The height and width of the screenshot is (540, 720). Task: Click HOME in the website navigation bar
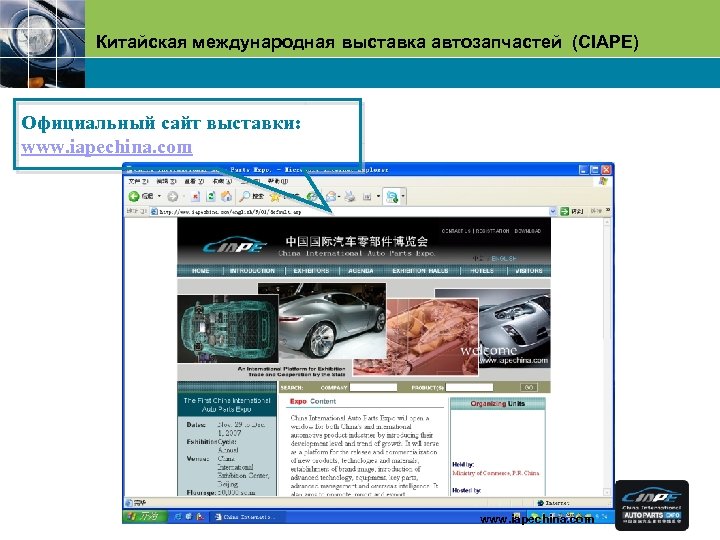[x=201, y=271]
